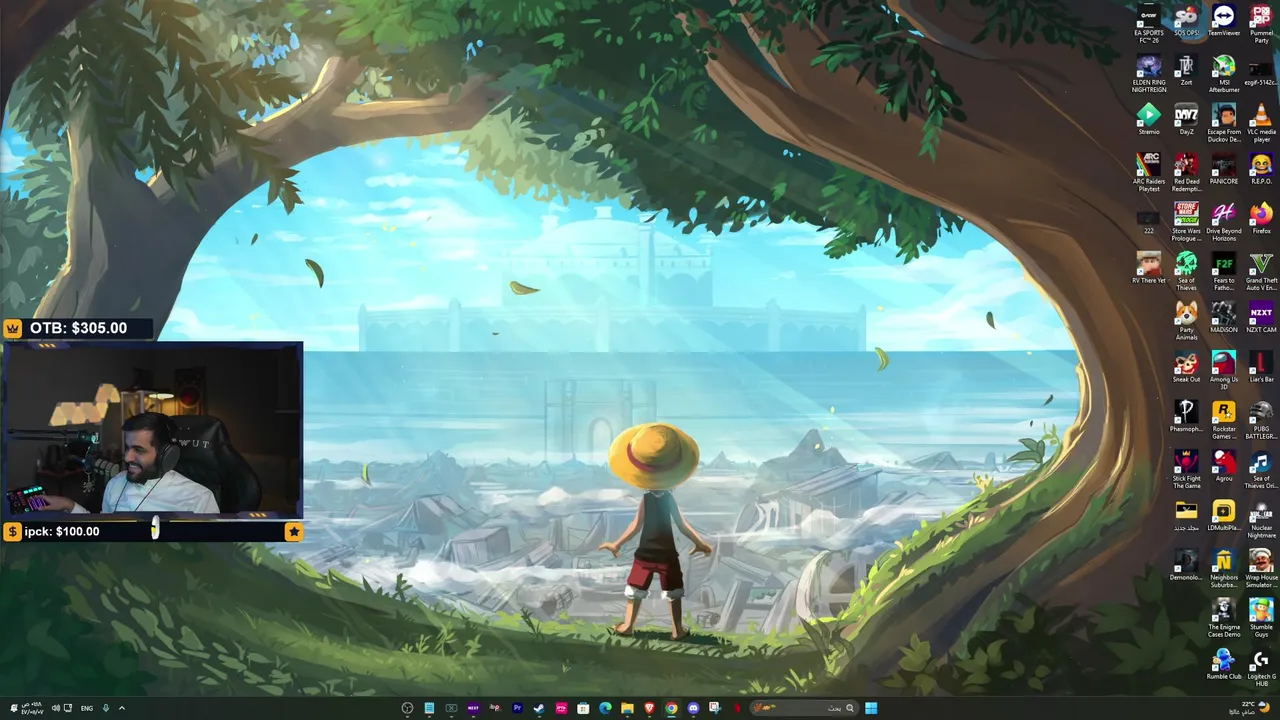
Task: Click the ENG language indicator
Action: click(x=87, y=708)
